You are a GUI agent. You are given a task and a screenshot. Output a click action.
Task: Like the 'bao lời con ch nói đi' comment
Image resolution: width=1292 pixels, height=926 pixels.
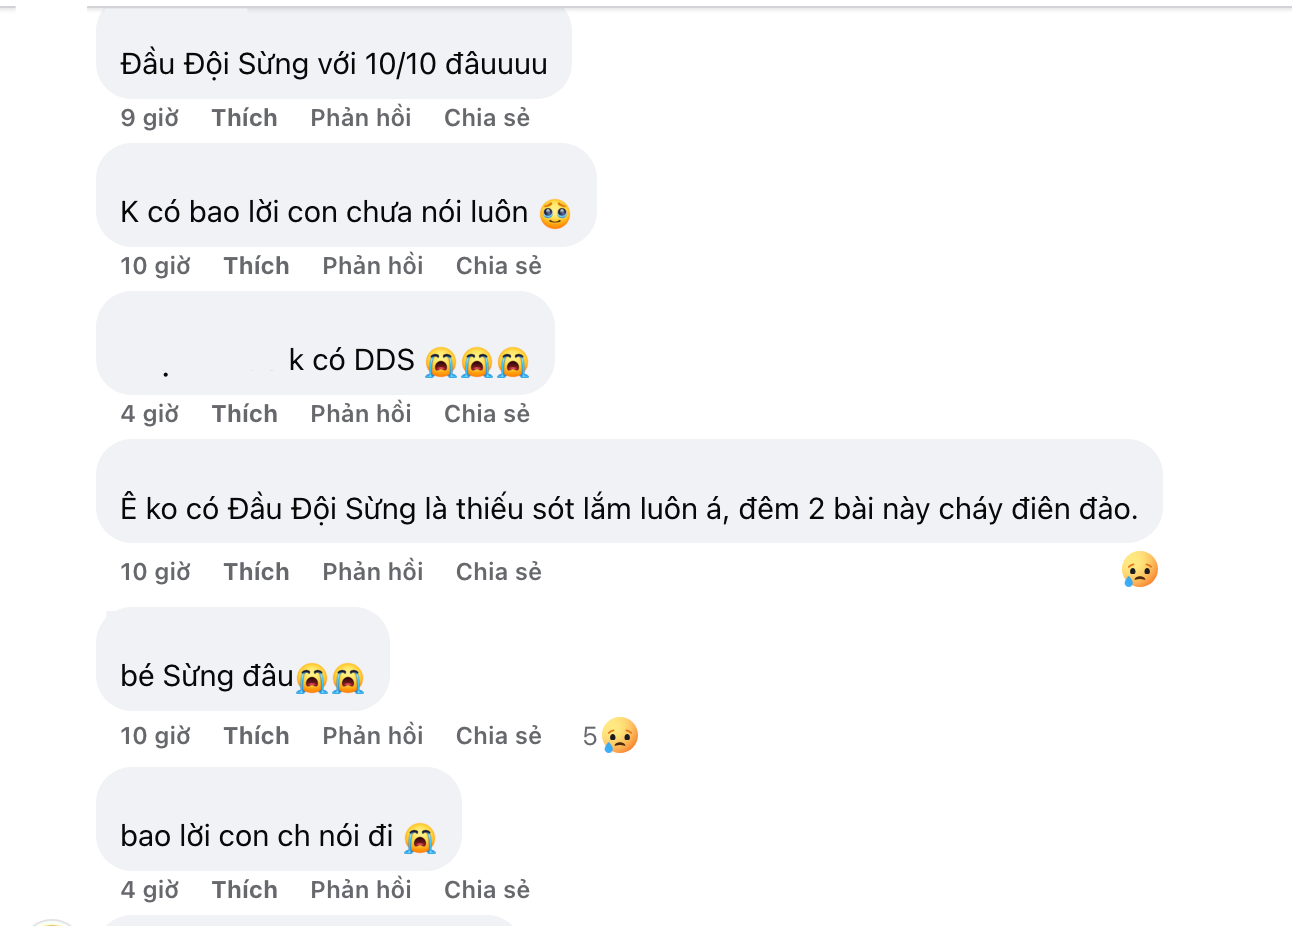(x=244, y=890)
